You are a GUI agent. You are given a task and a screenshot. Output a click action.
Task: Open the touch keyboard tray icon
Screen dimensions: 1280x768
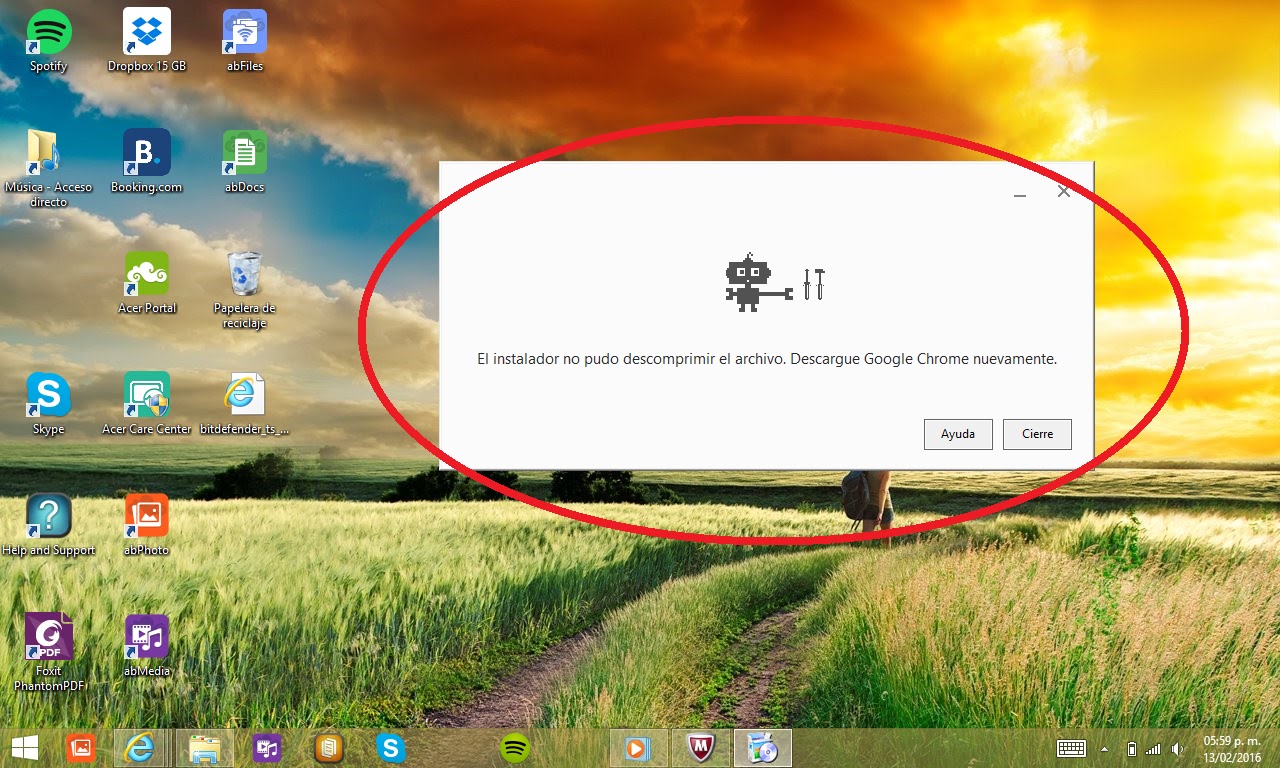click(x=1072, y=748)
